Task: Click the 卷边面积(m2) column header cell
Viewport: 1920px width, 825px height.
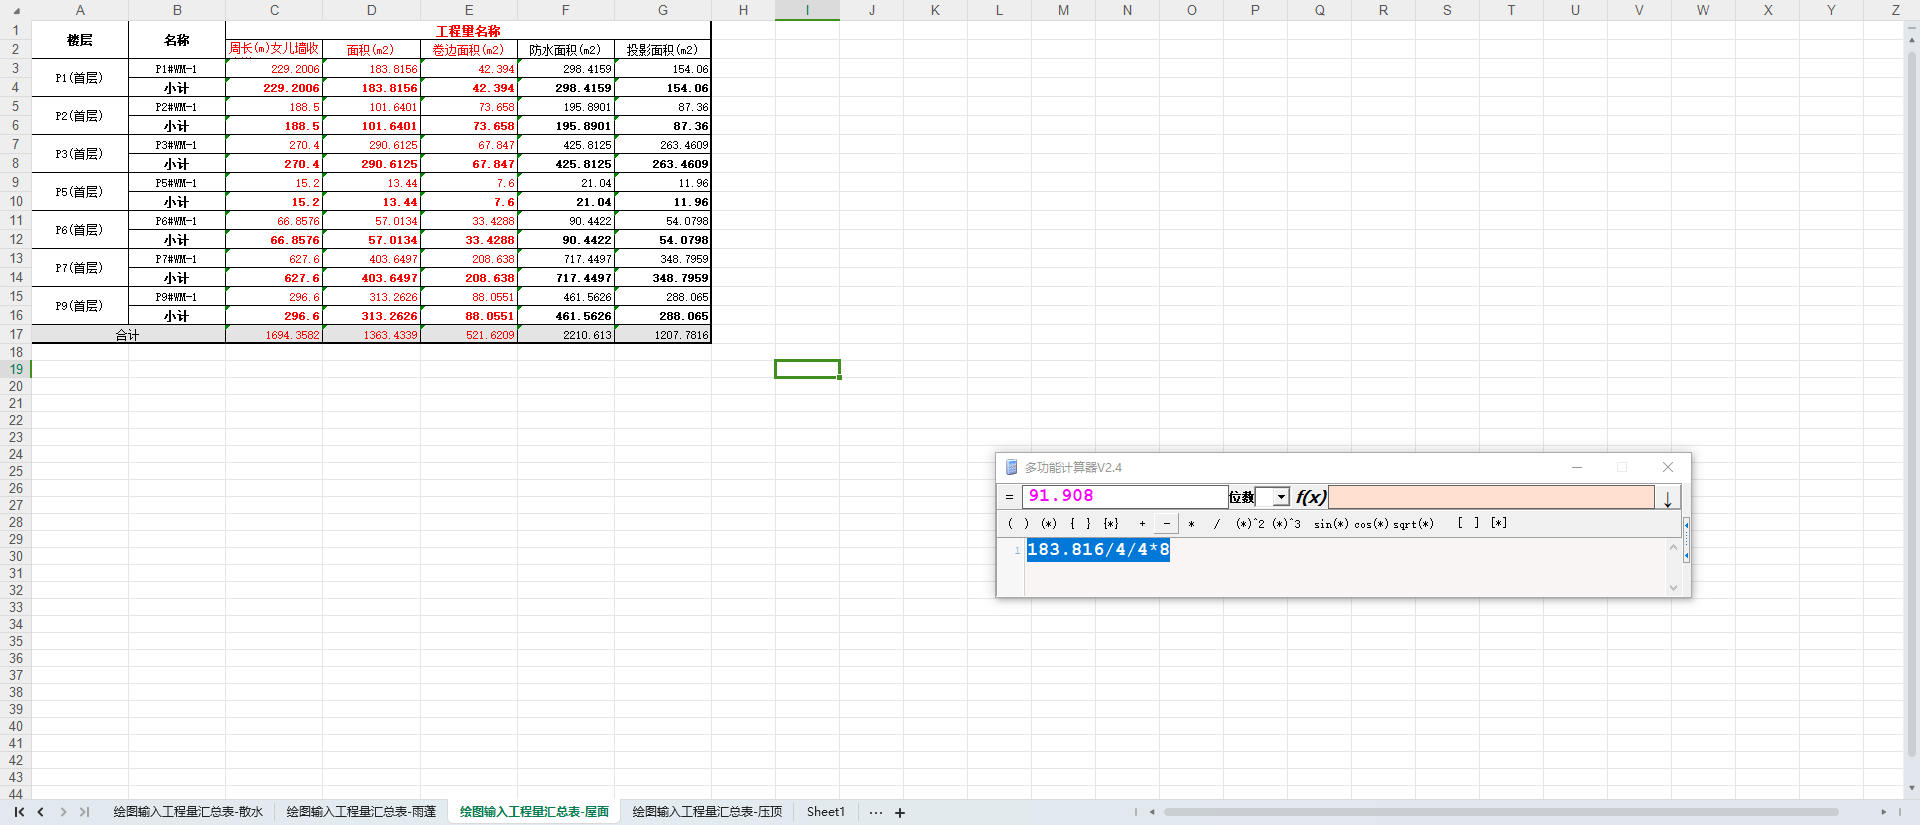Action: pyautogui.click(x=468, y=50)
